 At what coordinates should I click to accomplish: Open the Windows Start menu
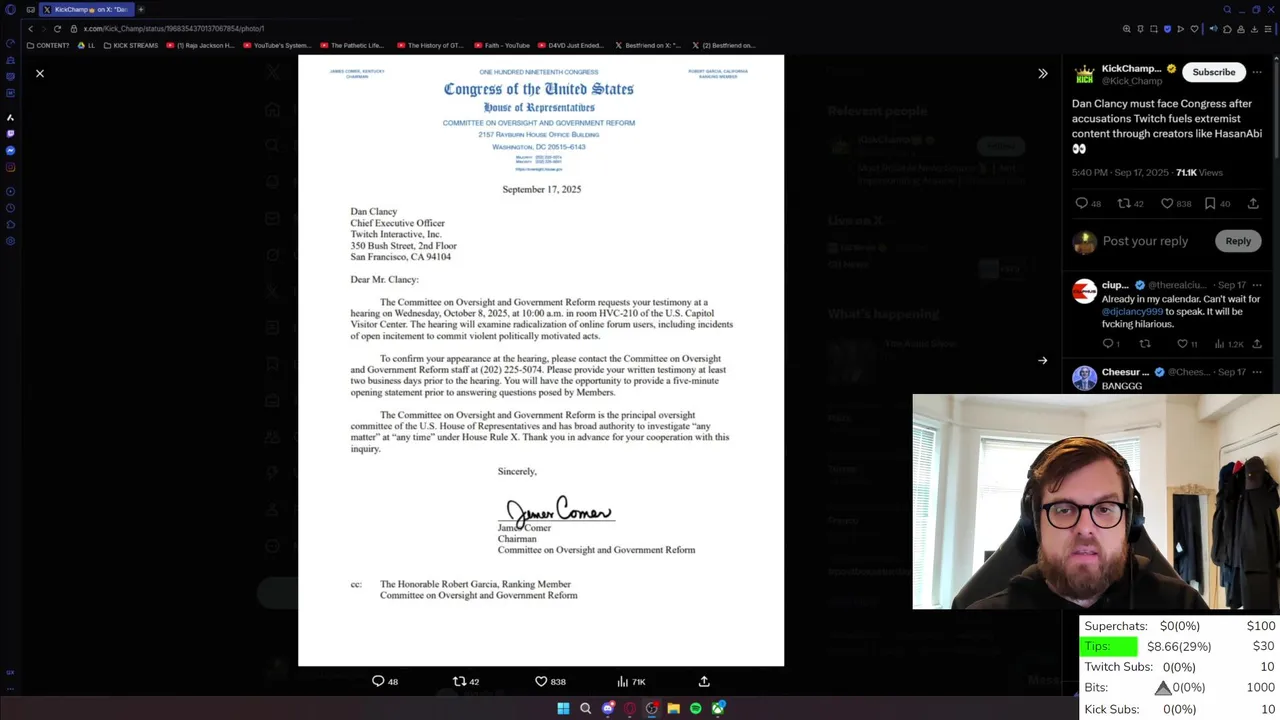click(563, 708)
